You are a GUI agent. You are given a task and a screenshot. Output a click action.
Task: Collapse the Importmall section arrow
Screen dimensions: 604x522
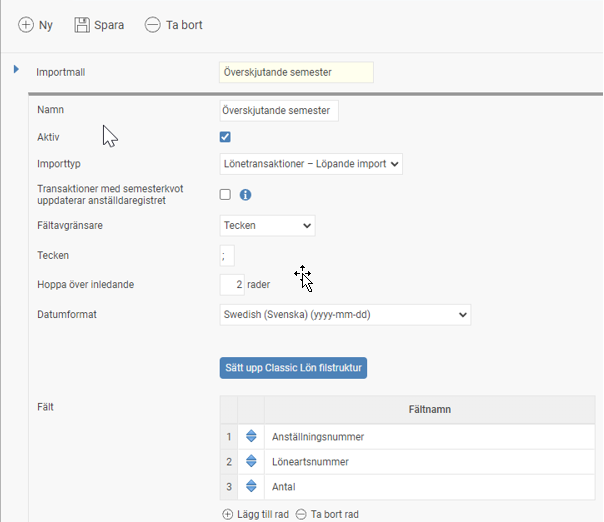(16, 69)
